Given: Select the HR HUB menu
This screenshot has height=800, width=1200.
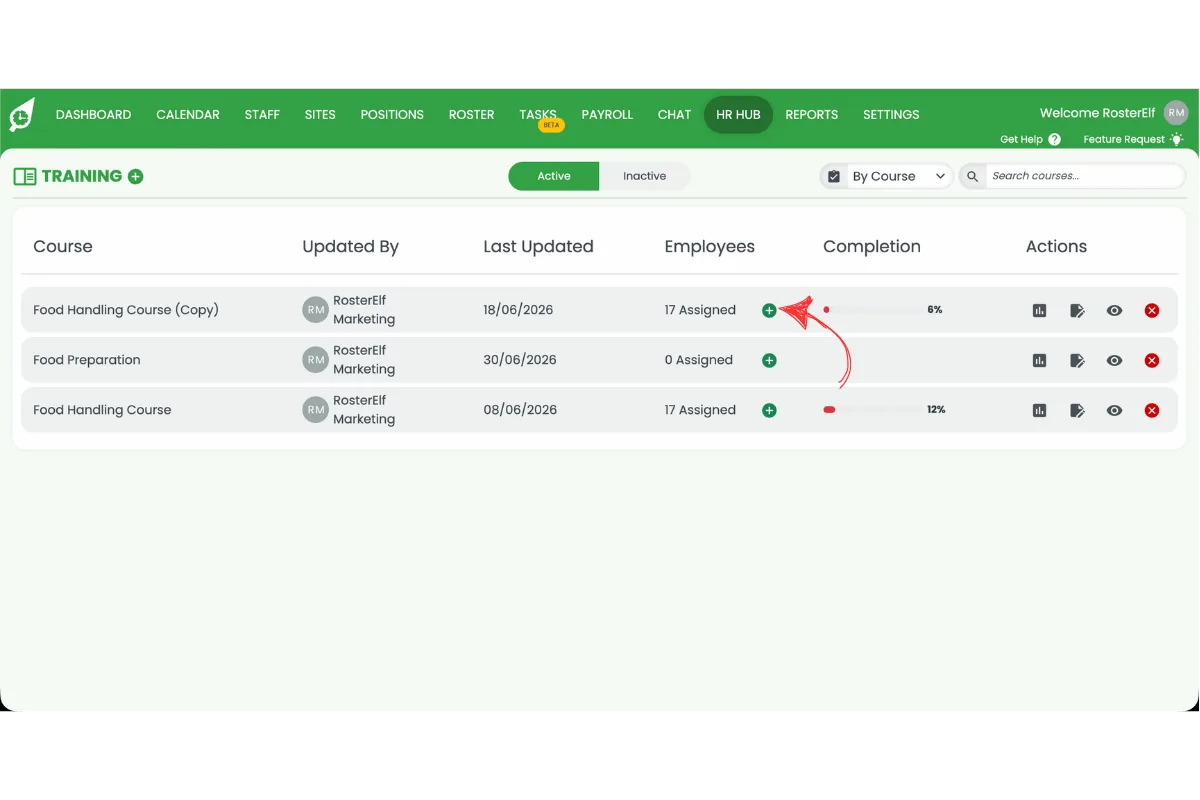Looking at the screenshot, I should point(738,115).
